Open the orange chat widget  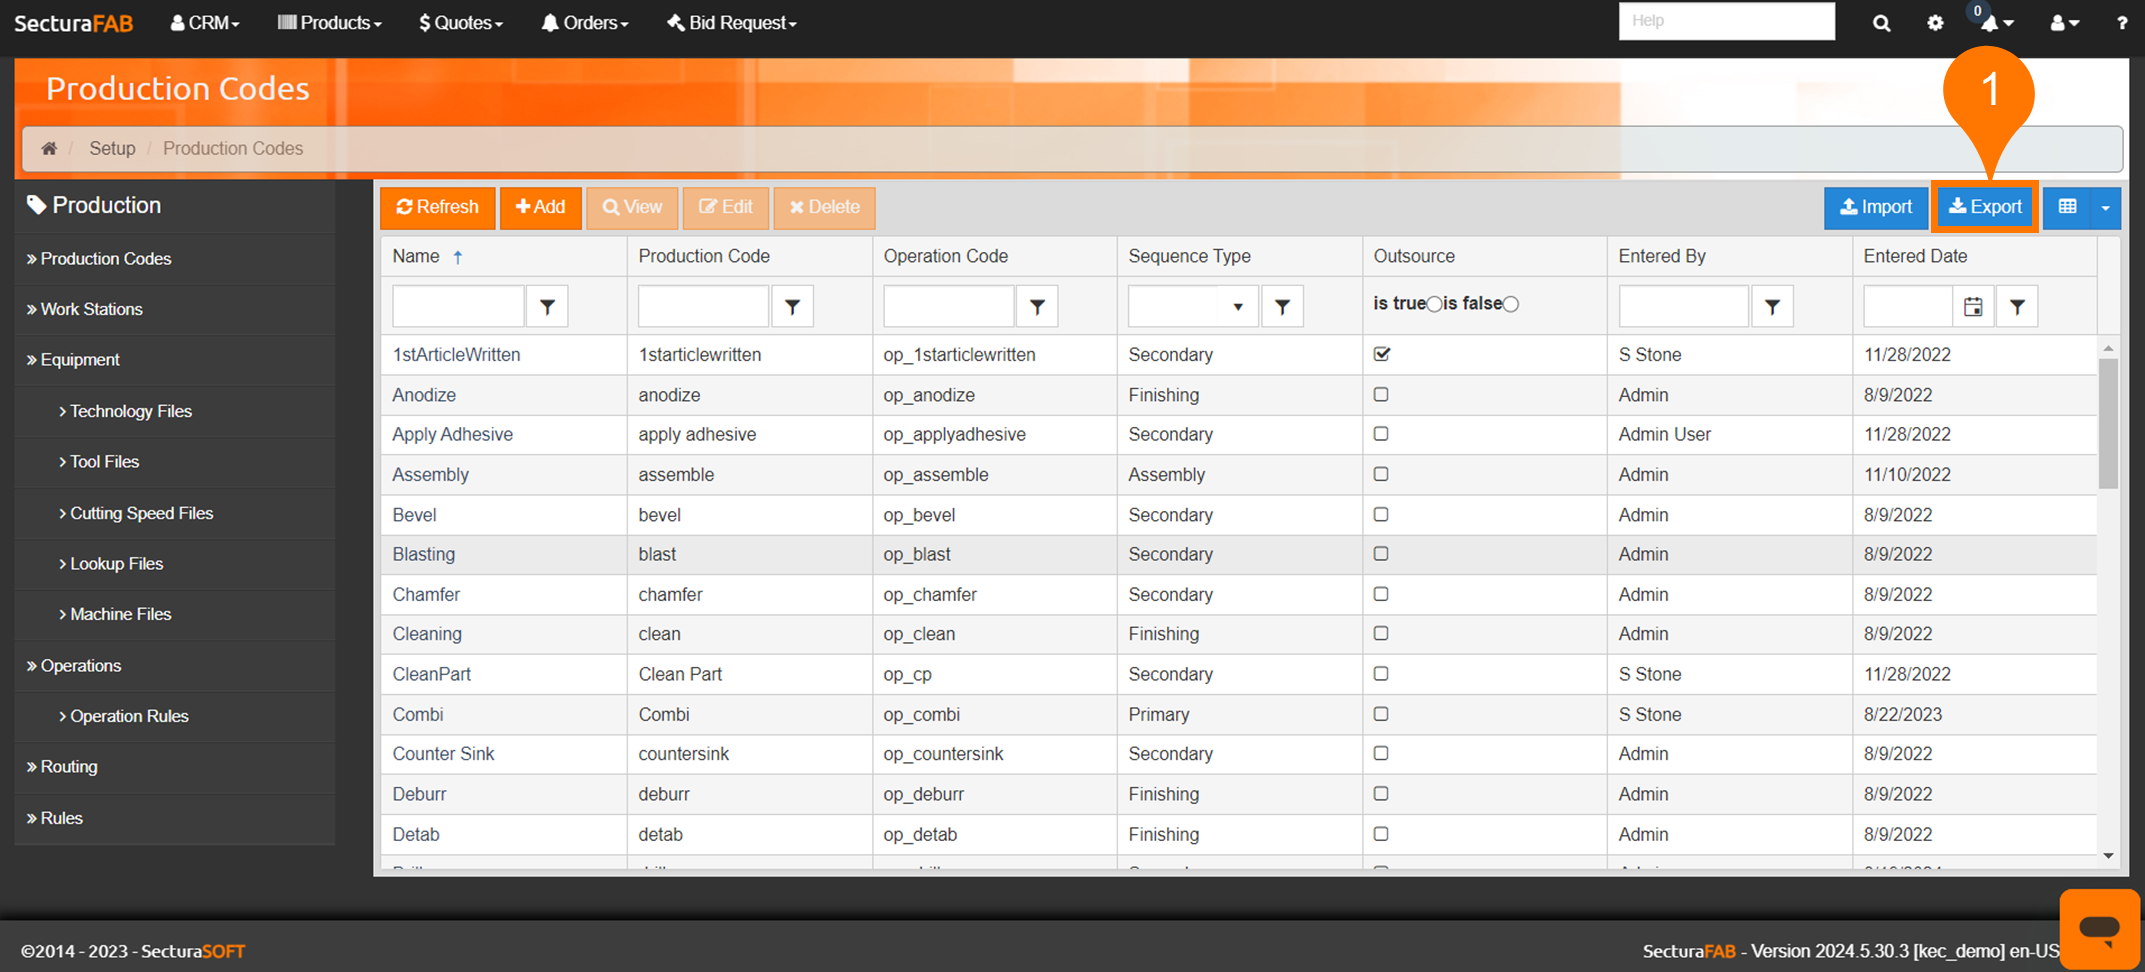2099,928
